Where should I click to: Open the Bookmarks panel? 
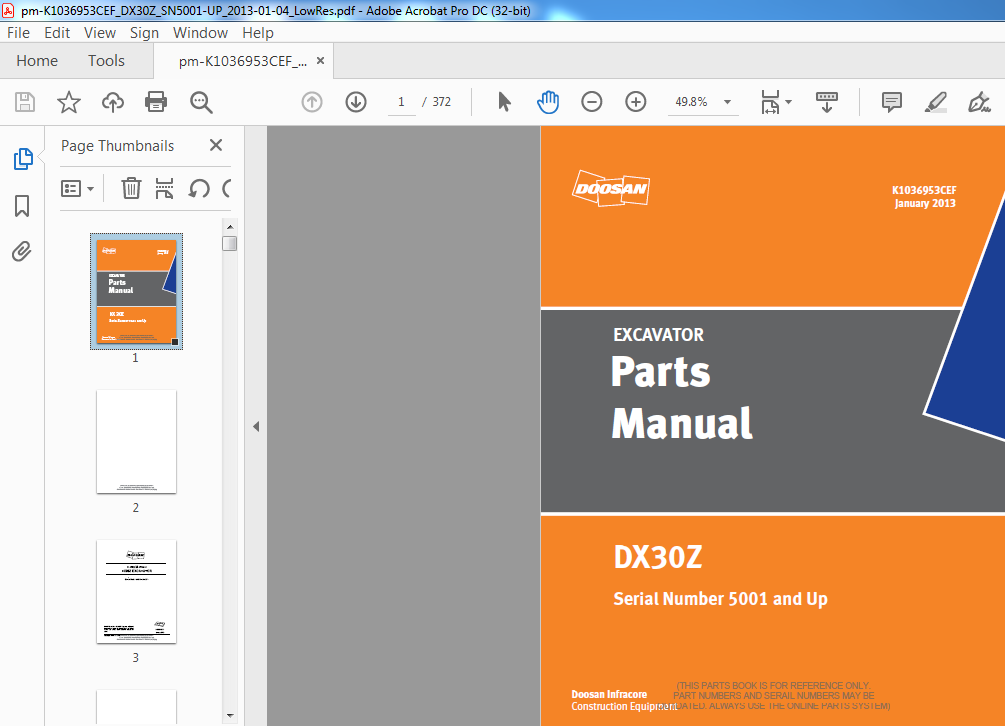click(x=22, y=206)
